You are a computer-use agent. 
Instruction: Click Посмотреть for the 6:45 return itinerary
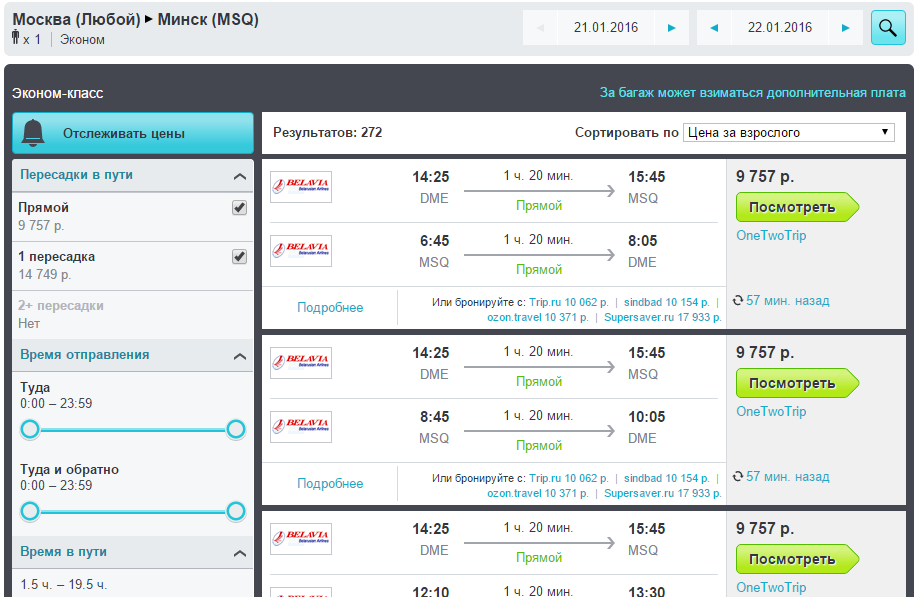(x=797, y=207)
